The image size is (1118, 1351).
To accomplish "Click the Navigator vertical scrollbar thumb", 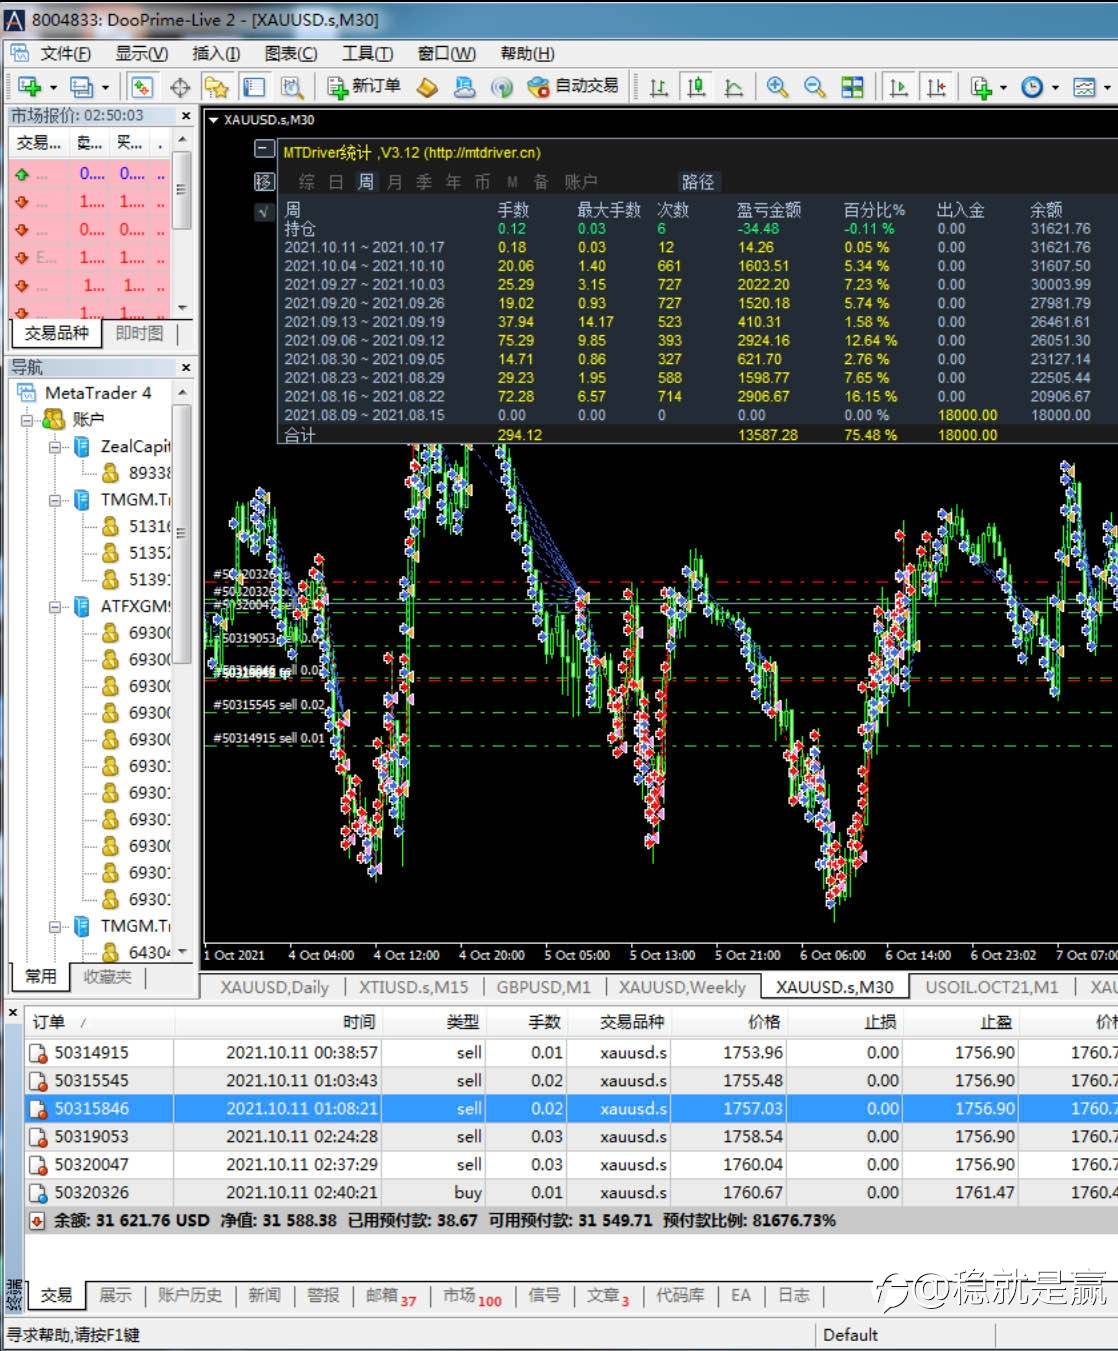I will tap(181, 536).
